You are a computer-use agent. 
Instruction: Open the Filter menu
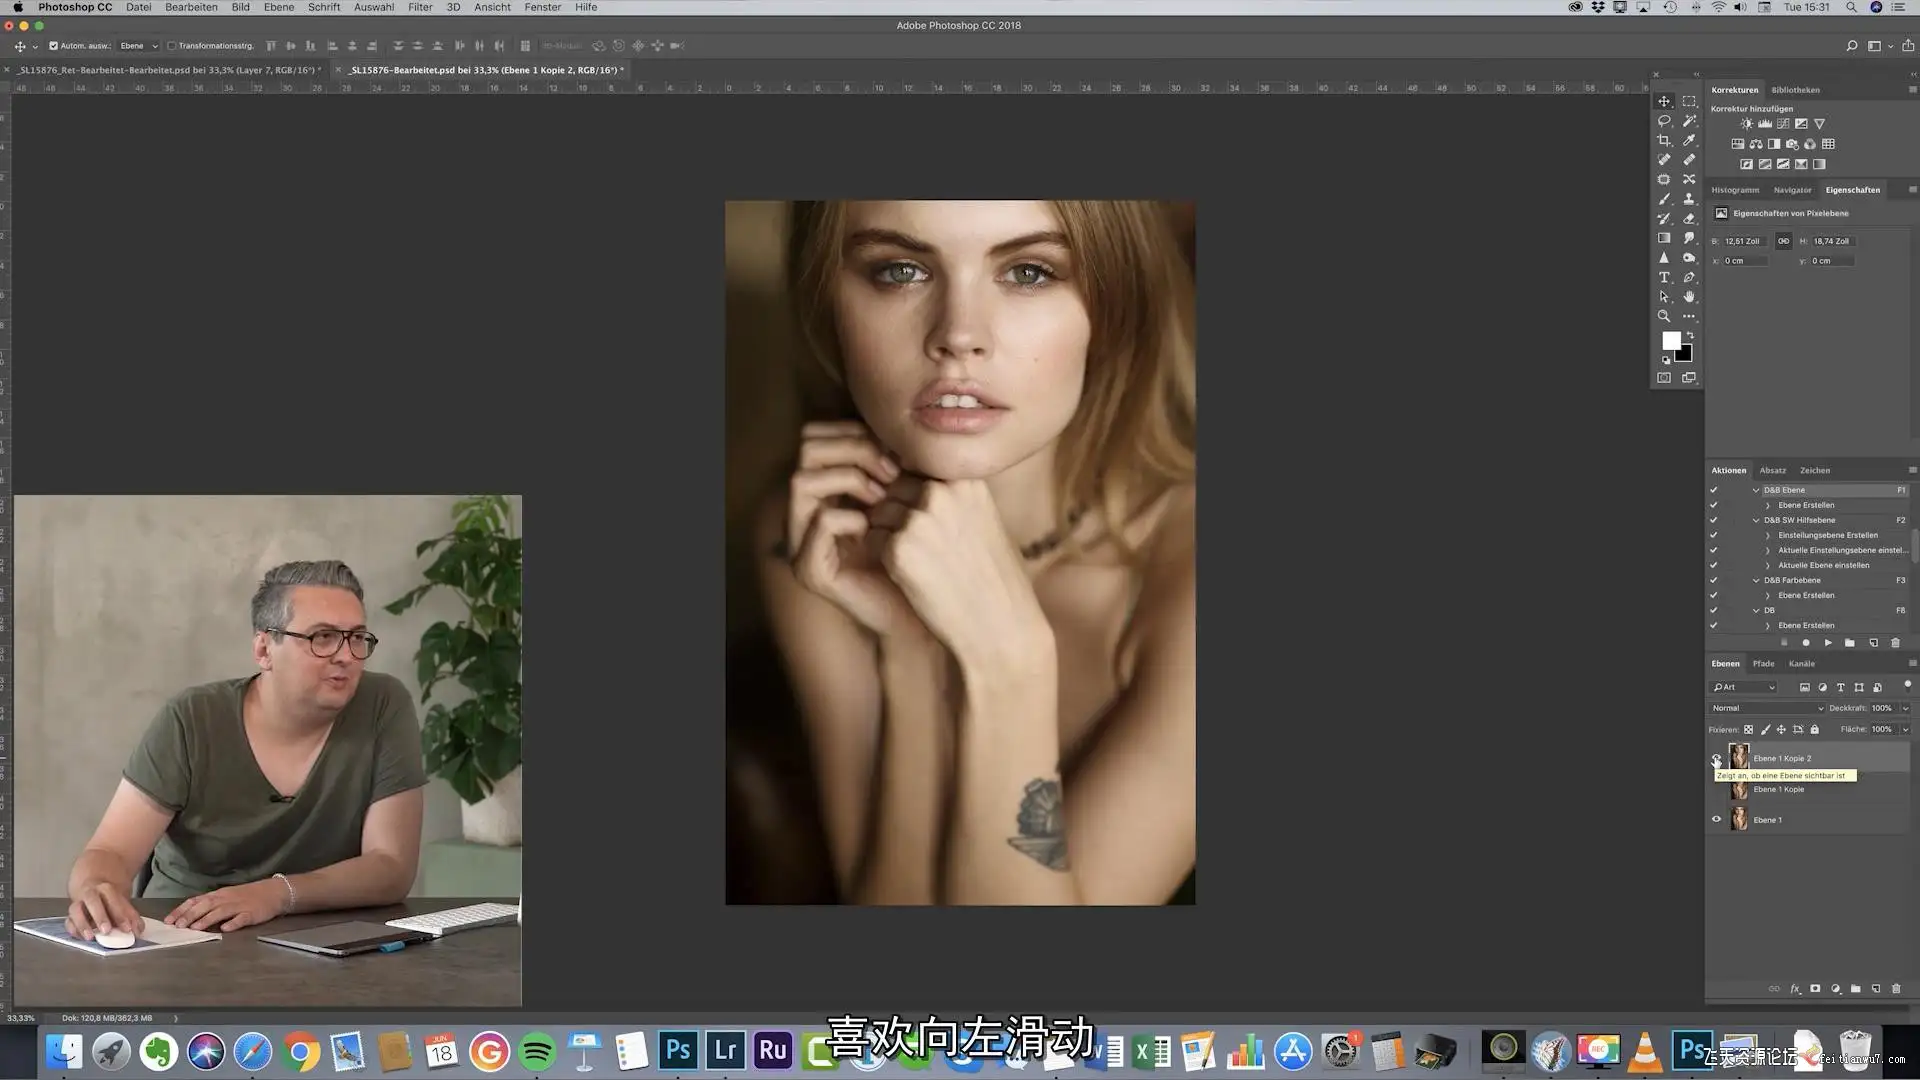click(420, 7)
